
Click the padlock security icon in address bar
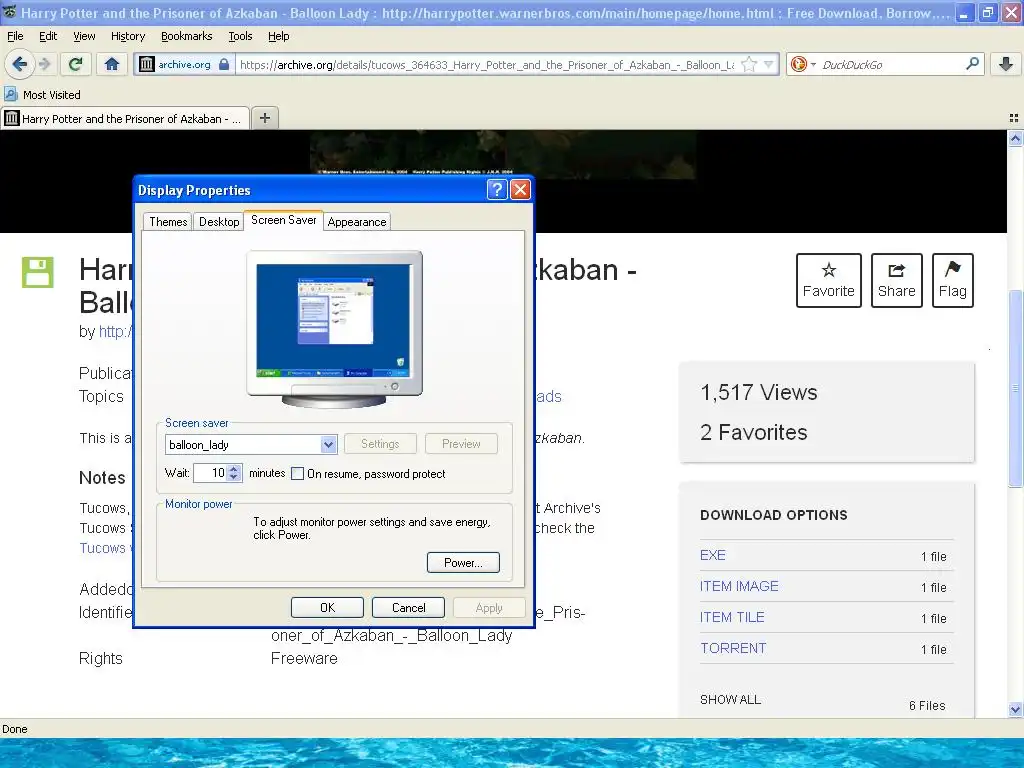coord(224,64)
